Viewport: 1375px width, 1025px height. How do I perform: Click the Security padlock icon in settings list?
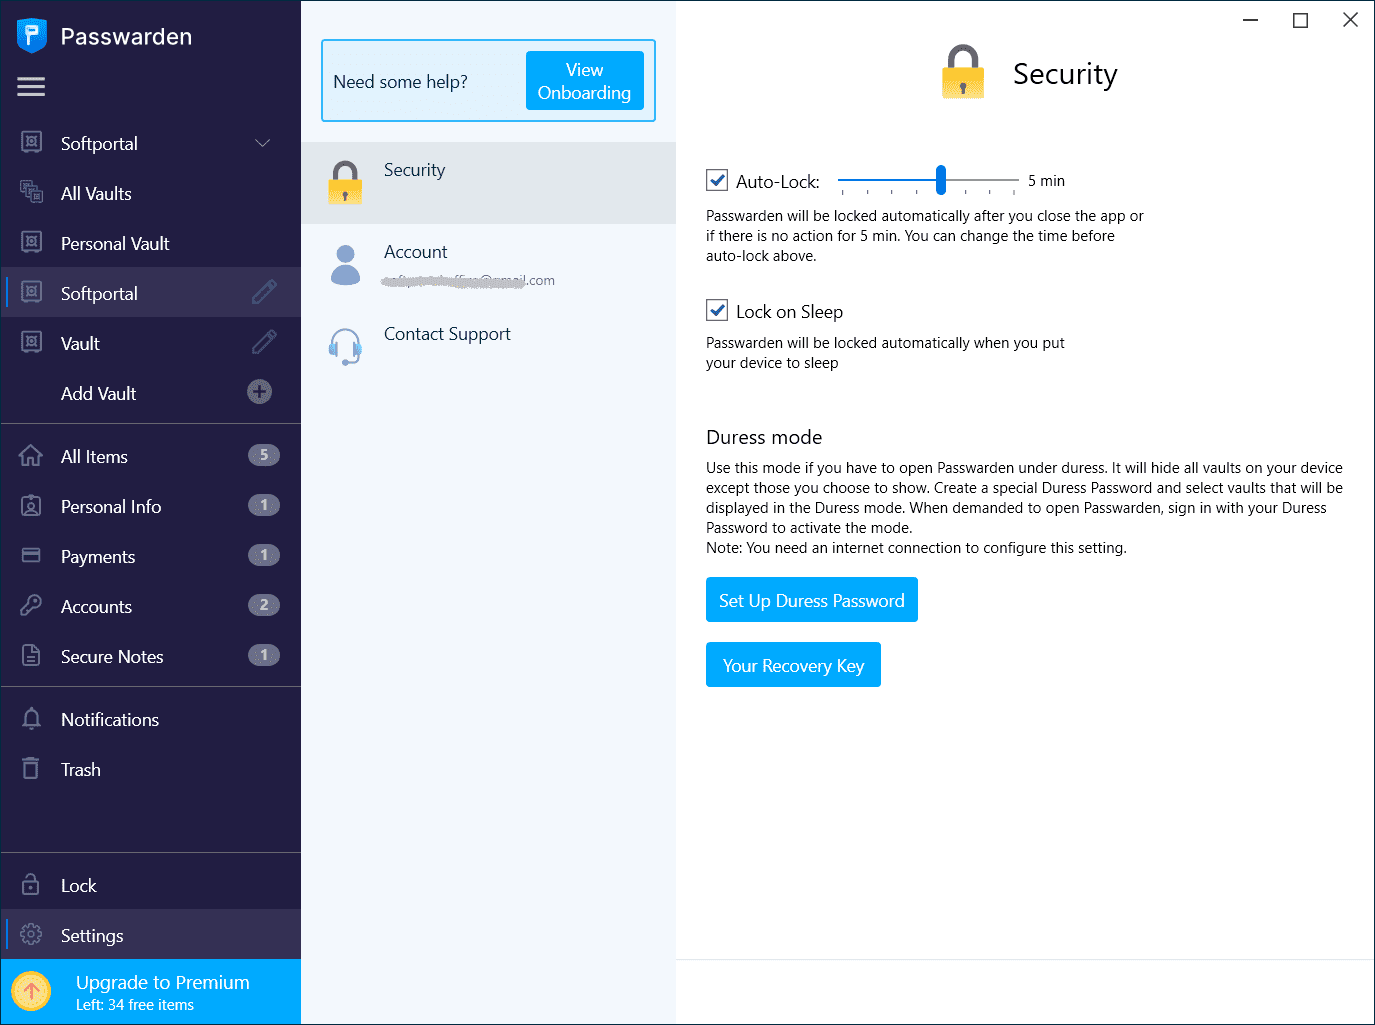(x=345, y=183)
